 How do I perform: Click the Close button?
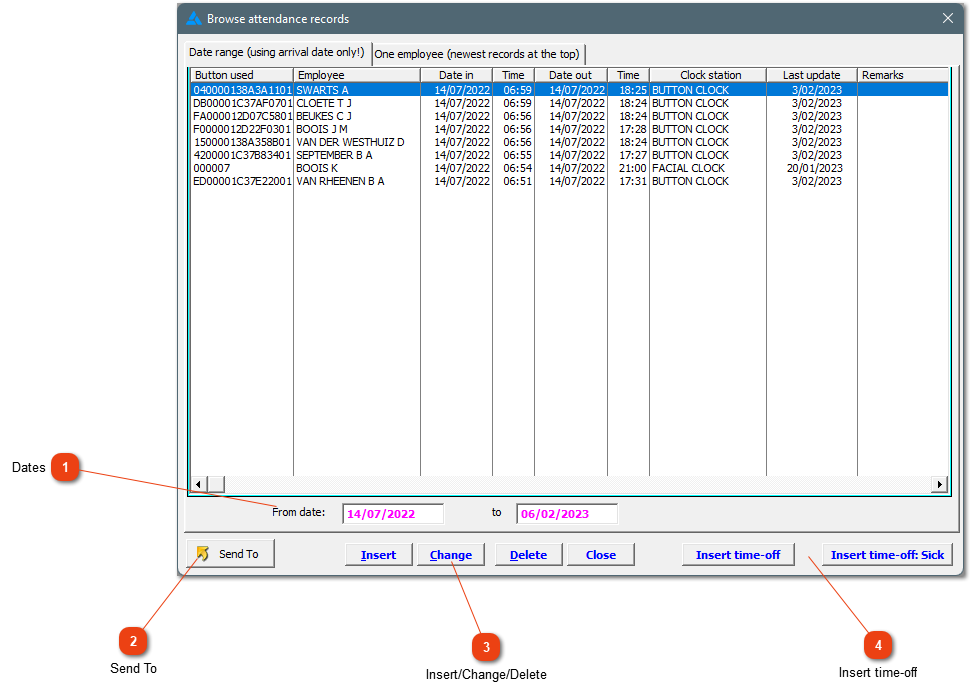[601, 555]
